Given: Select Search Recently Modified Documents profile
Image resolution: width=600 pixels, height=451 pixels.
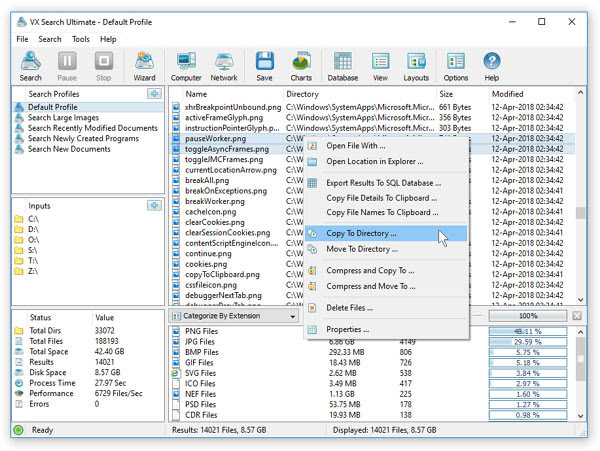Looking at the screenshot, I should coord(88,128).
